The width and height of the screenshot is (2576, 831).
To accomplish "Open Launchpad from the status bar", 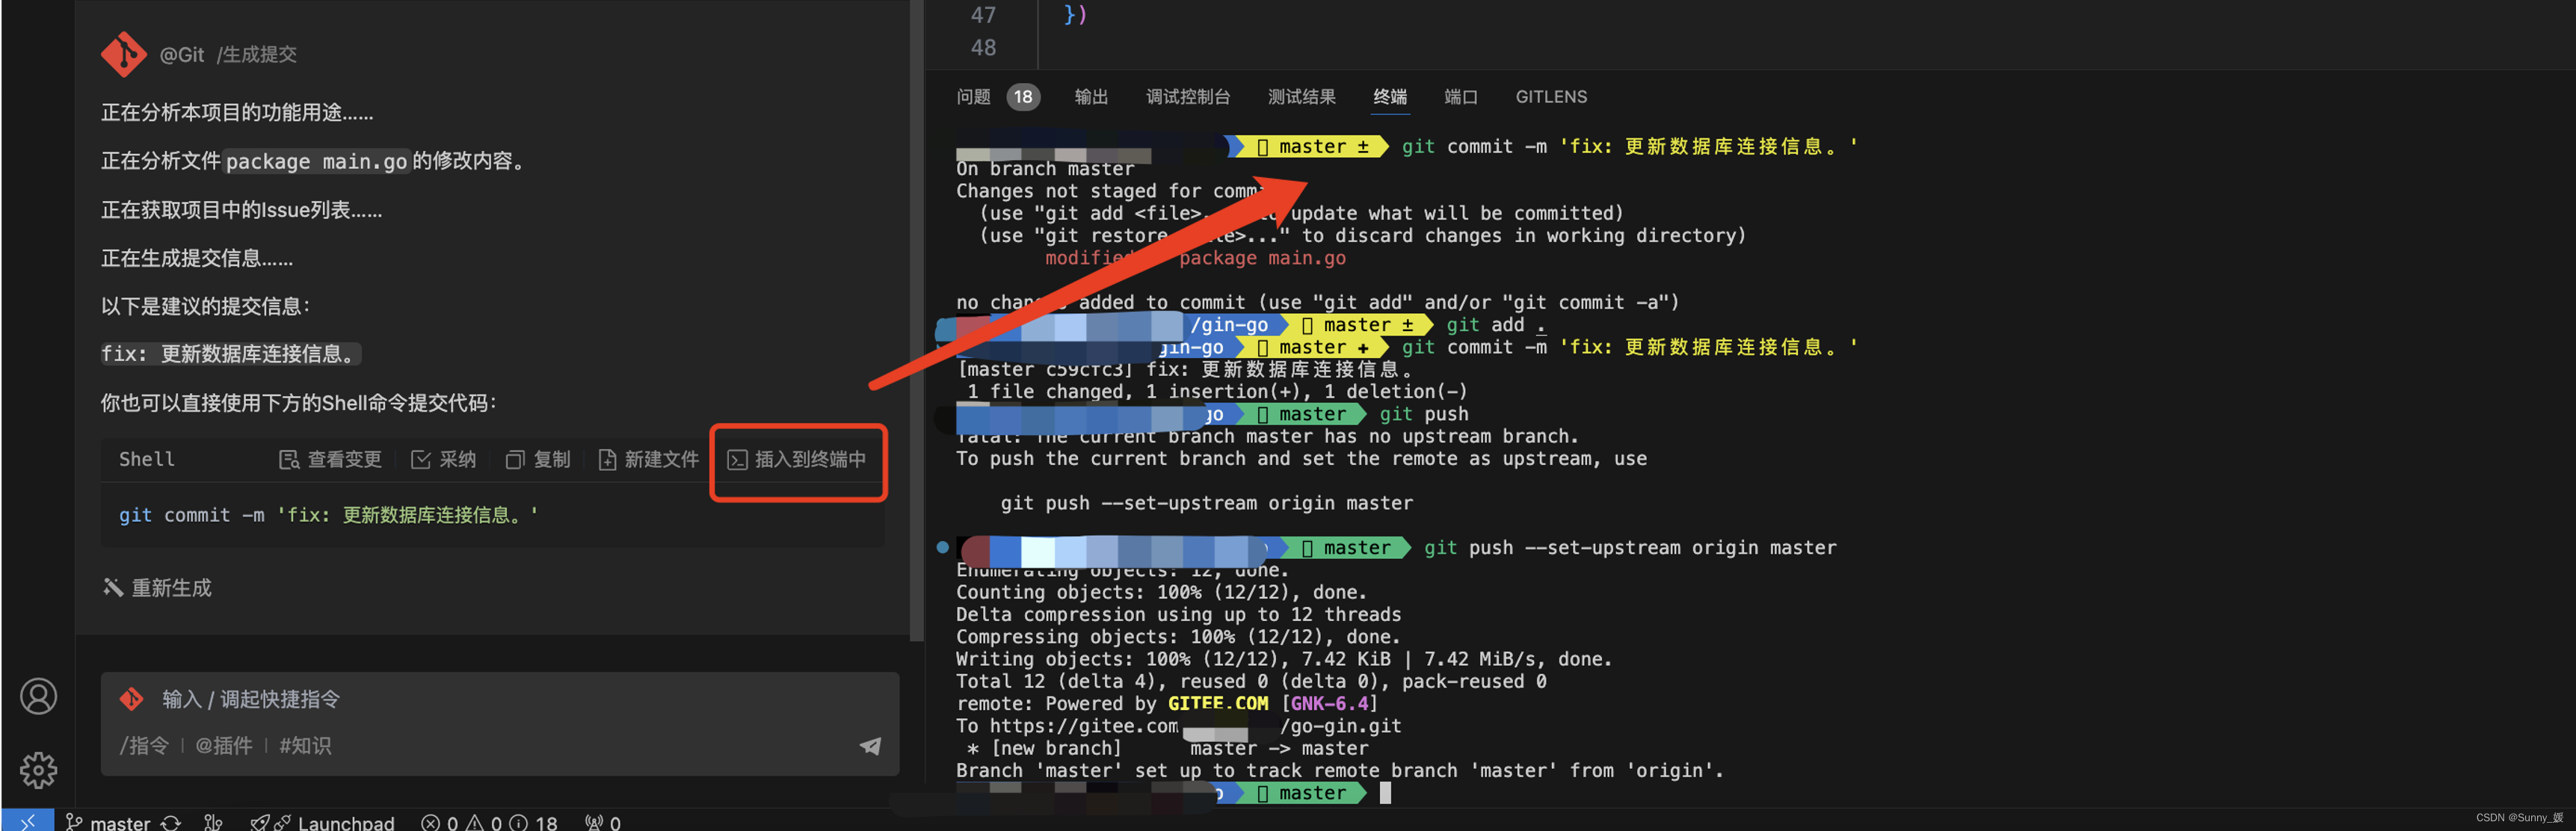I will [x=322, y=822].
